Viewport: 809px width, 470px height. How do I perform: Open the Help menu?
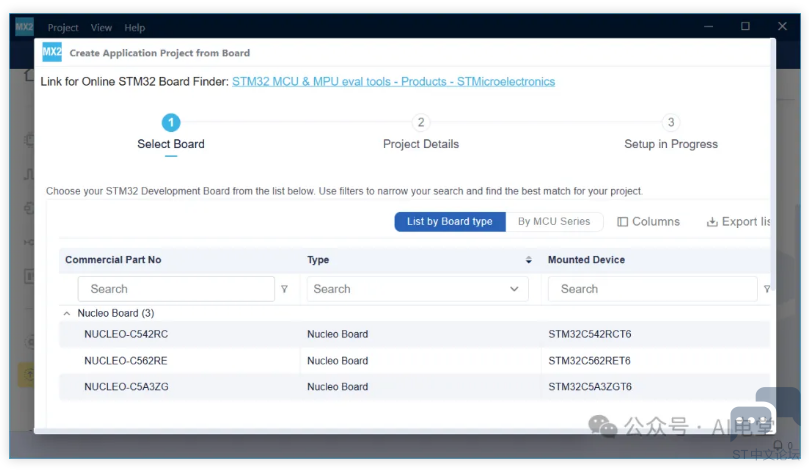[135, 28]
